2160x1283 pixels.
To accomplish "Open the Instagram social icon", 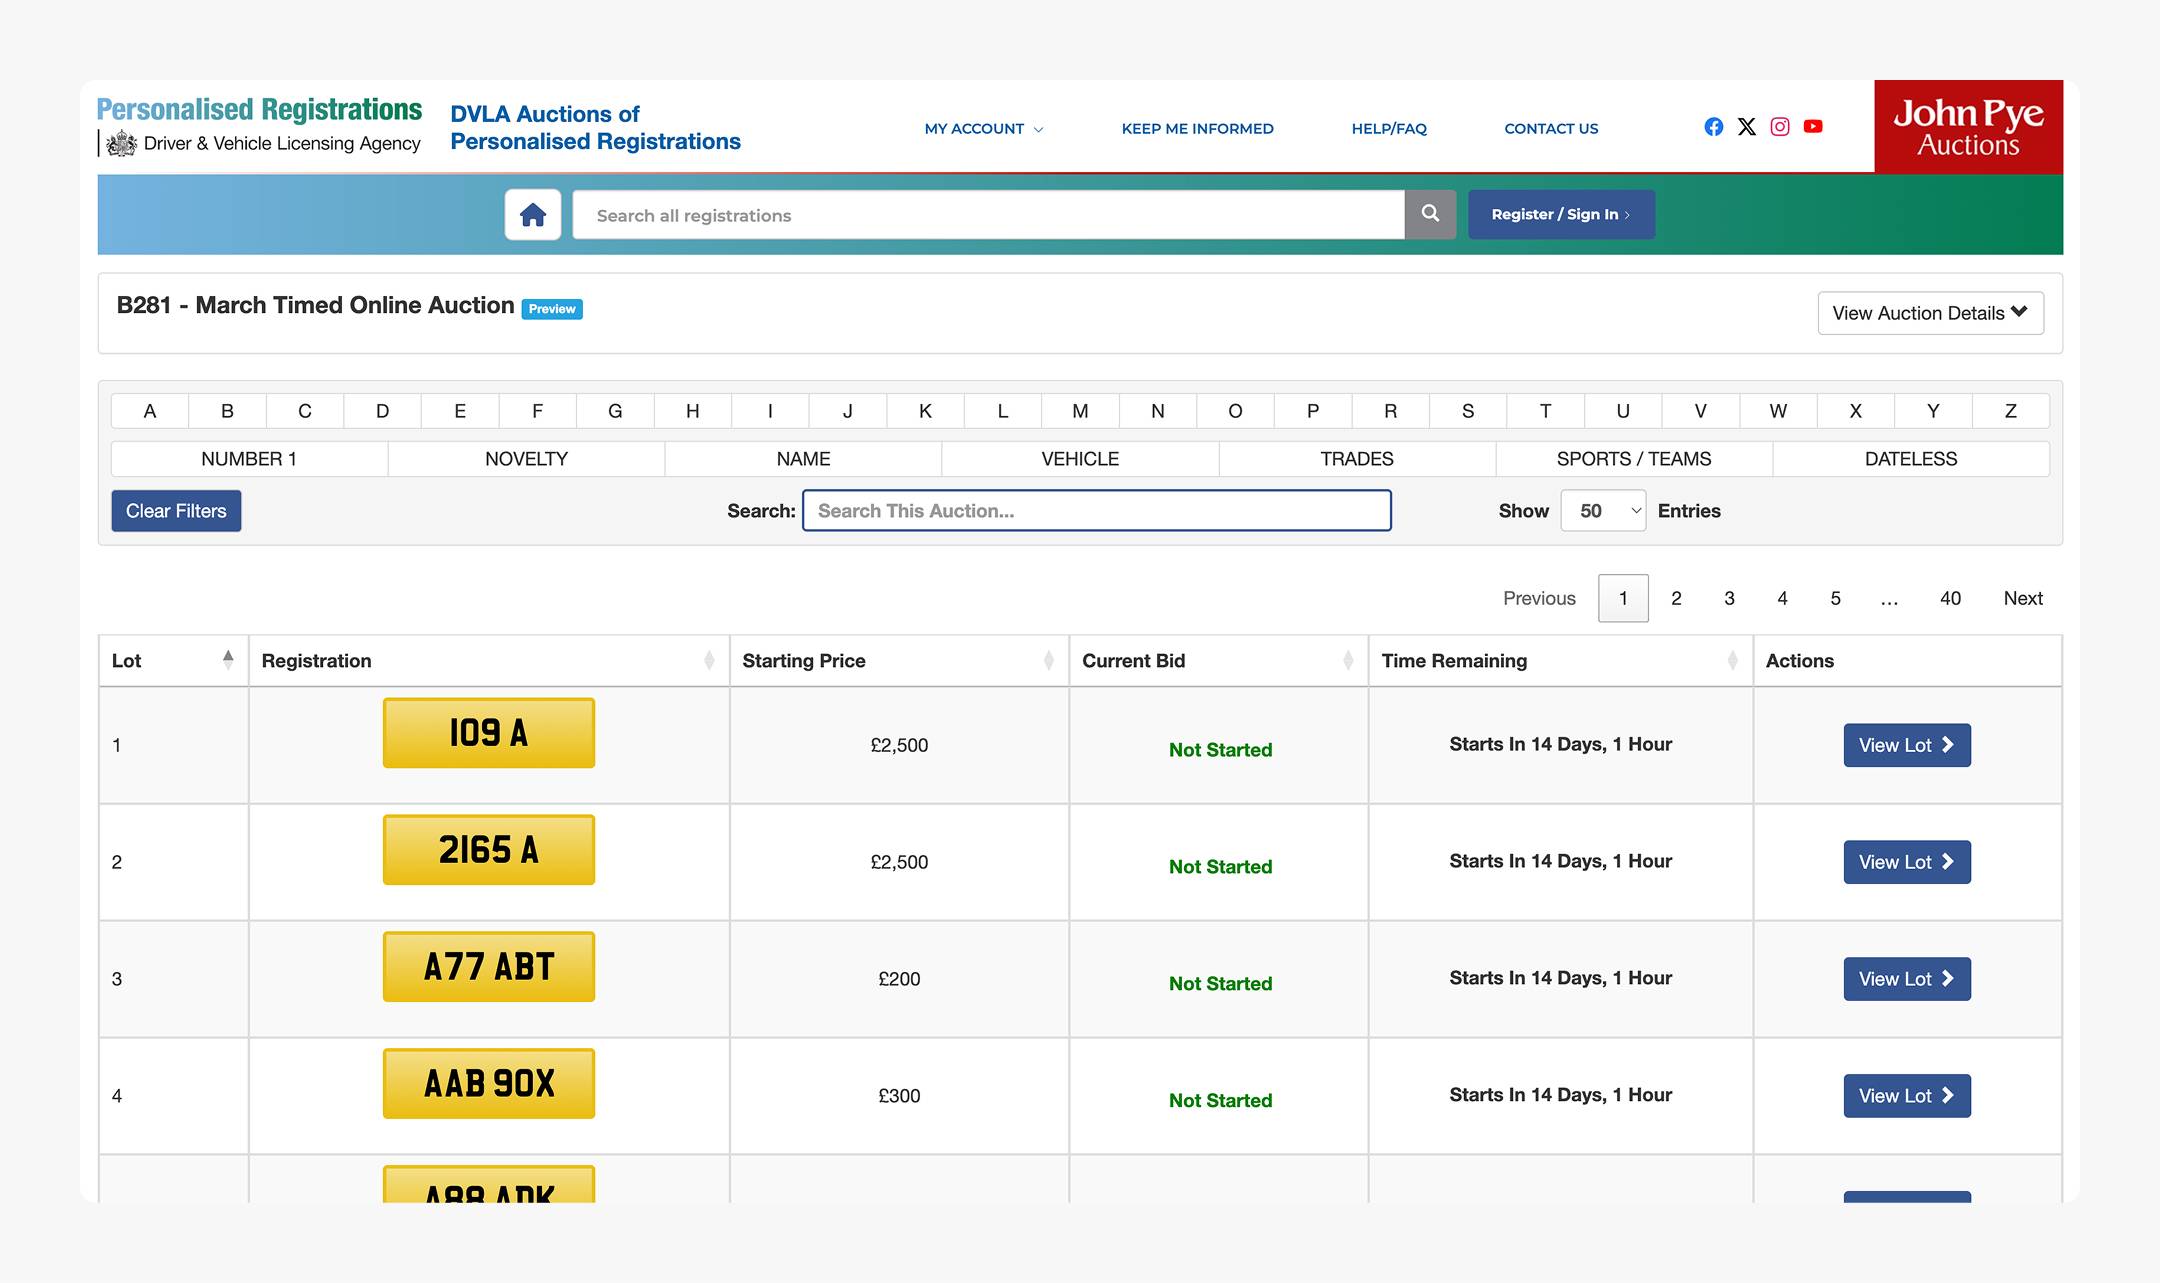I will [x=1779, y=127].
